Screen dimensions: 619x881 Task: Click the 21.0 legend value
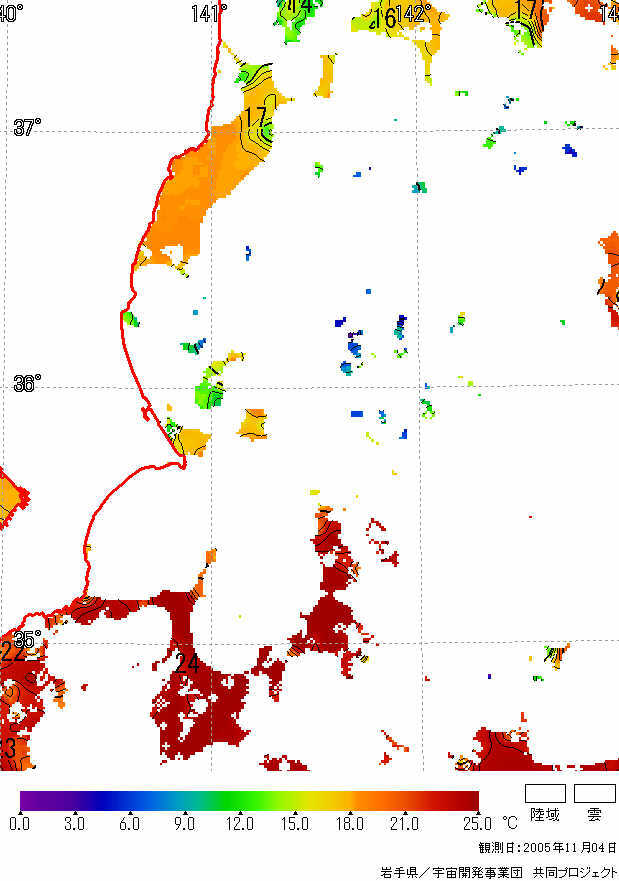tap(404, 824)
